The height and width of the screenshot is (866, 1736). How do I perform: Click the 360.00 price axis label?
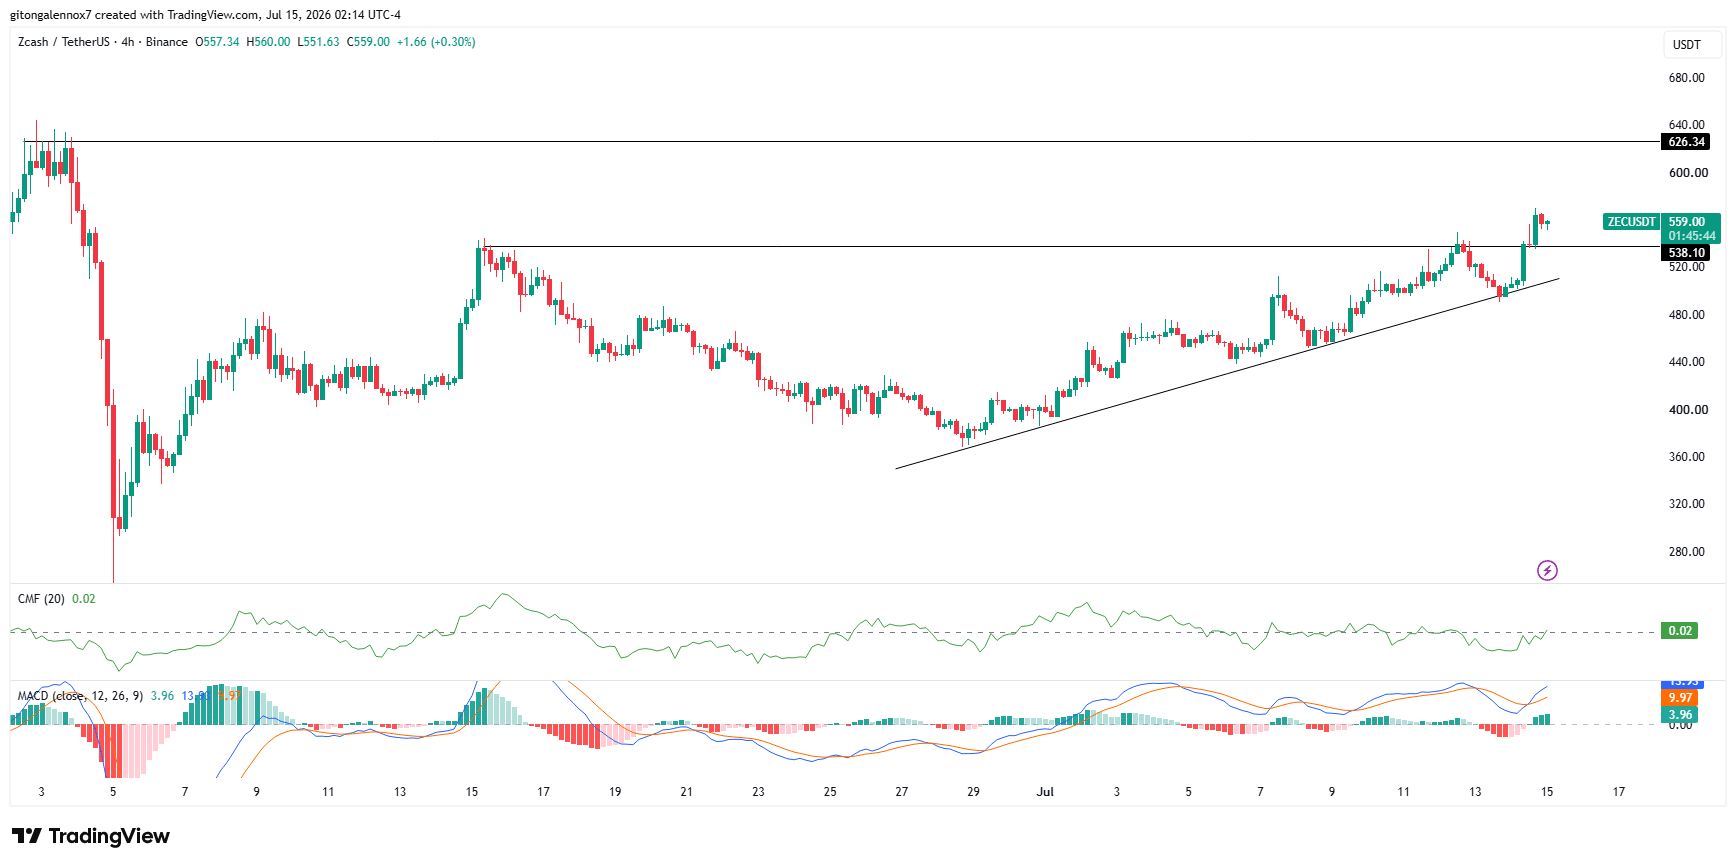click(1687, 457)
